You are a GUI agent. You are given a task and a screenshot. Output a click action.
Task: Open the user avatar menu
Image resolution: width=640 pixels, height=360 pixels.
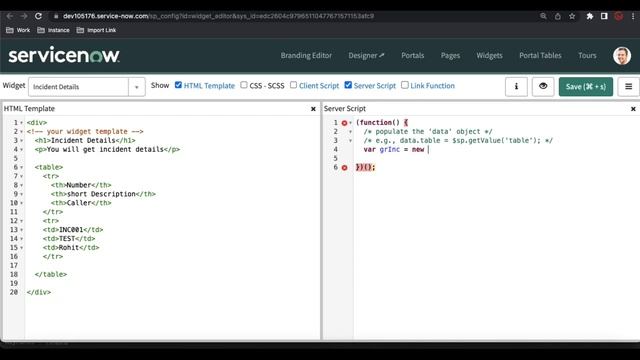click(x=622, y=56)
